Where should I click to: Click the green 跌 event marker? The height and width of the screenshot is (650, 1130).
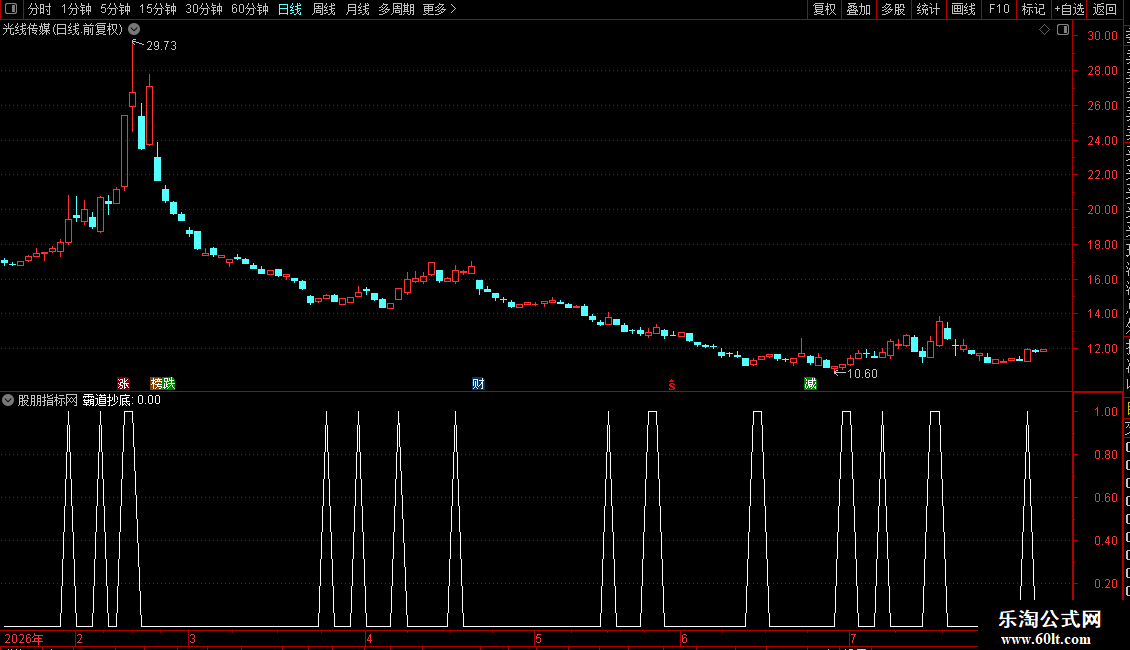(x=169, y=383)
